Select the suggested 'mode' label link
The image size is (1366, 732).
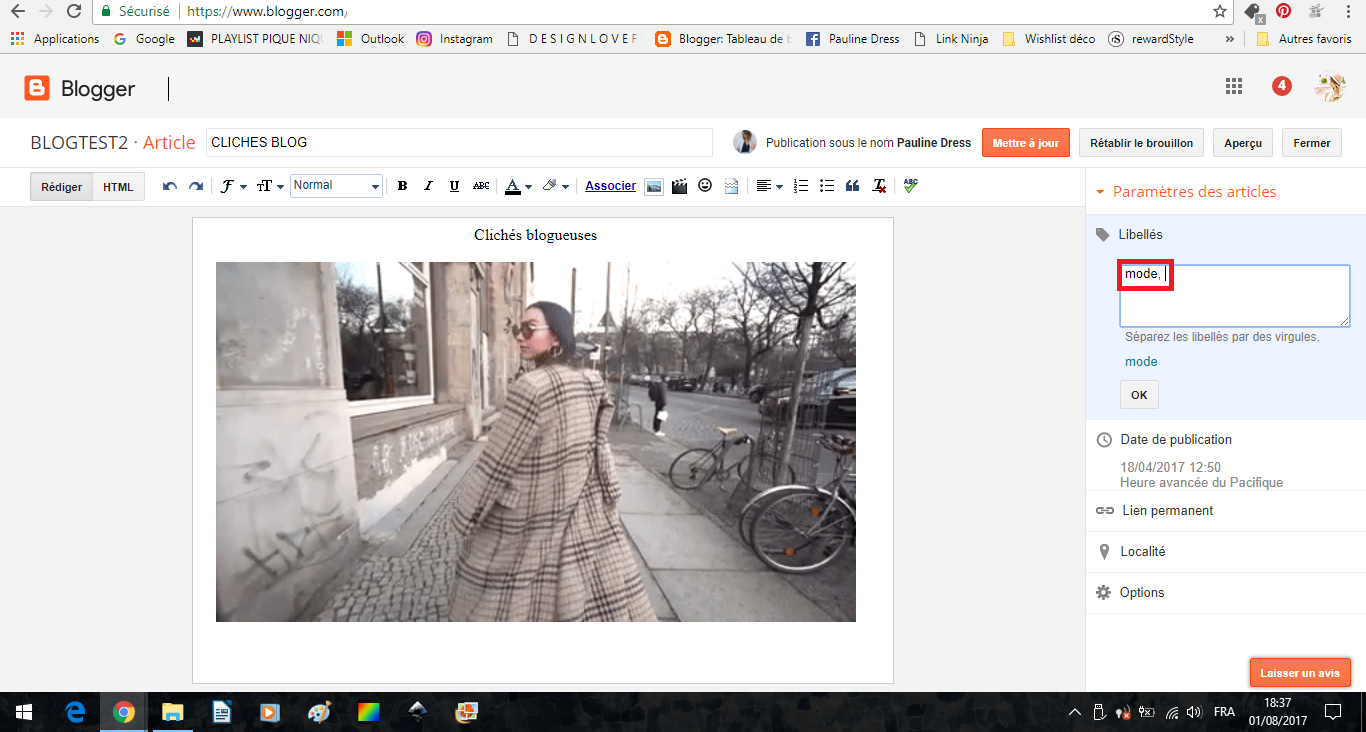click(x=1141, y=362)
